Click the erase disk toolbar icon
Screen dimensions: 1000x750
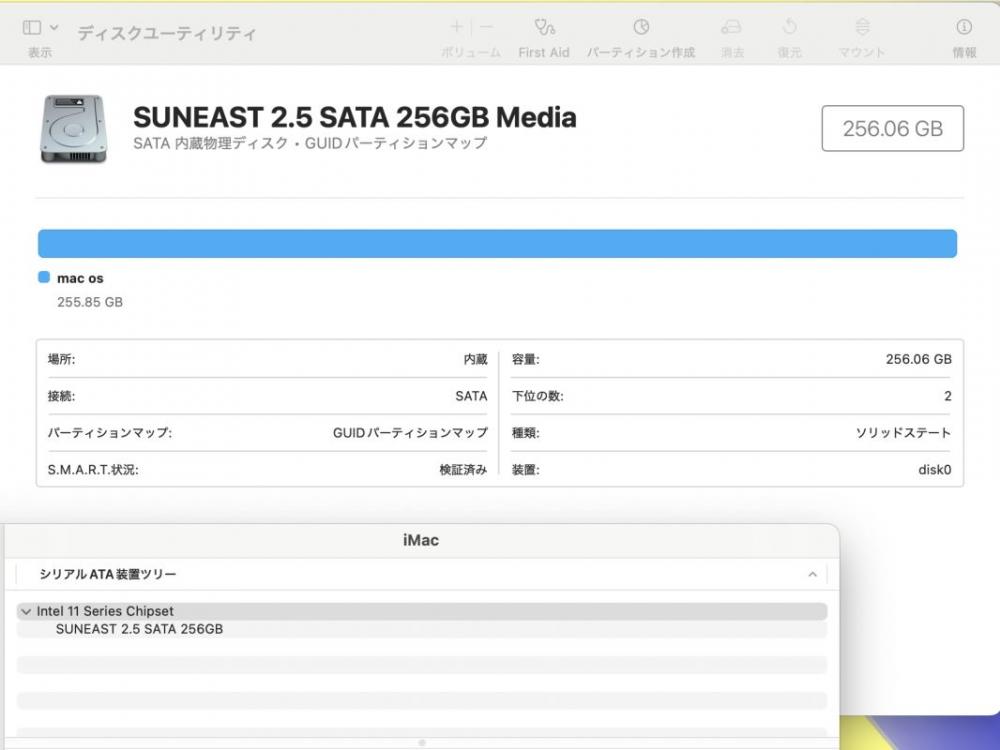pos(732,27)
